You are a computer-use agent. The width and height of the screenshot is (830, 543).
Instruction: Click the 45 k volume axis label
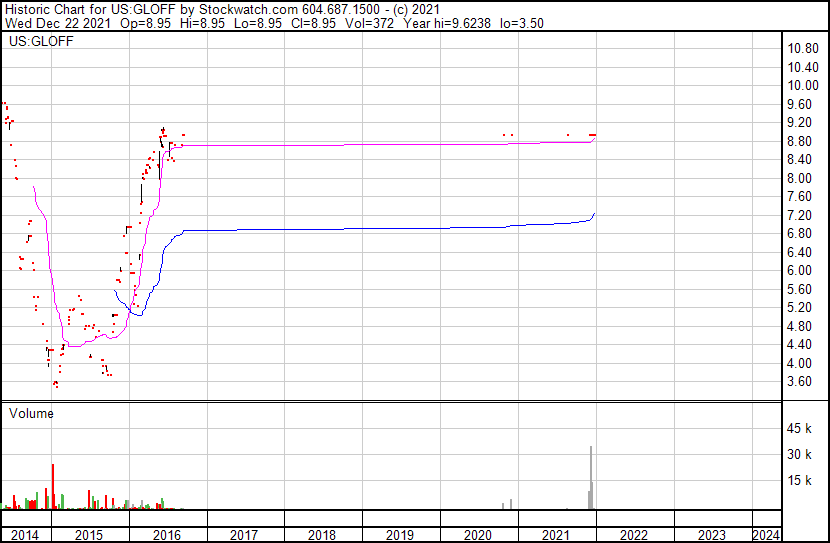click(x=799, y=428)
